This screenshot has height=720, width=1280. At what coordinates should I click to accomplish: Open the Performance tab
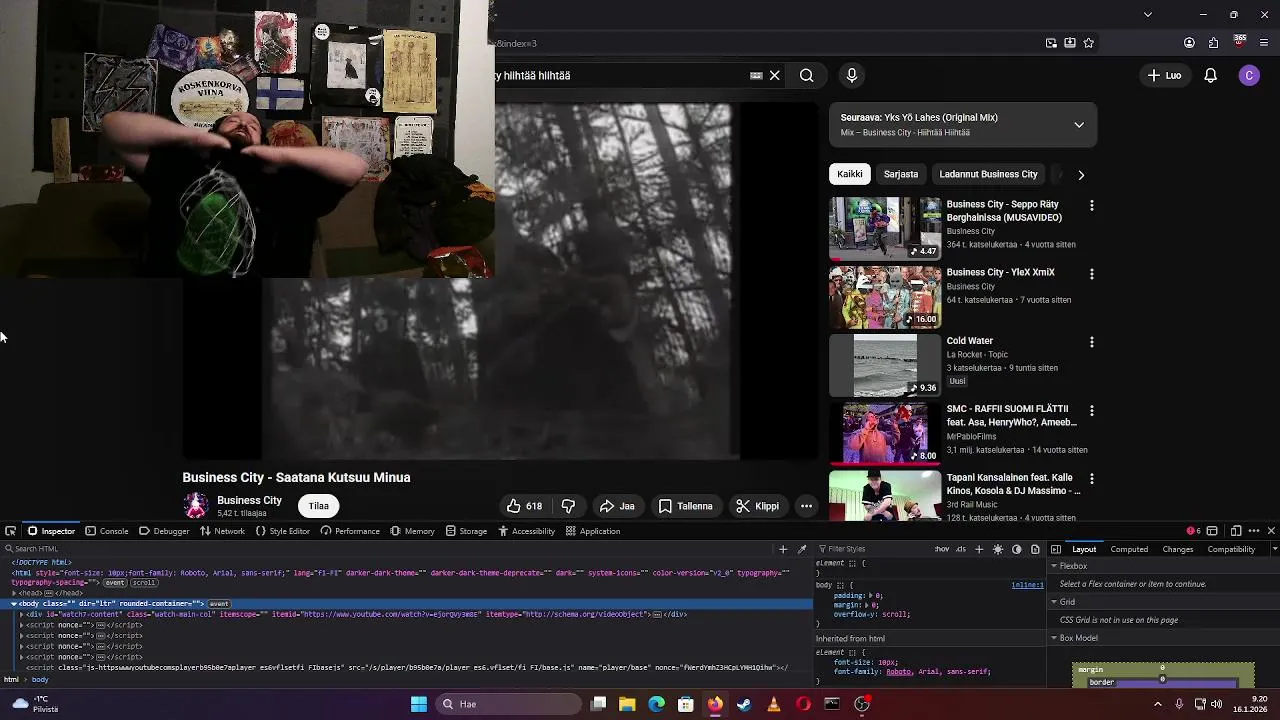coord(350,531)
